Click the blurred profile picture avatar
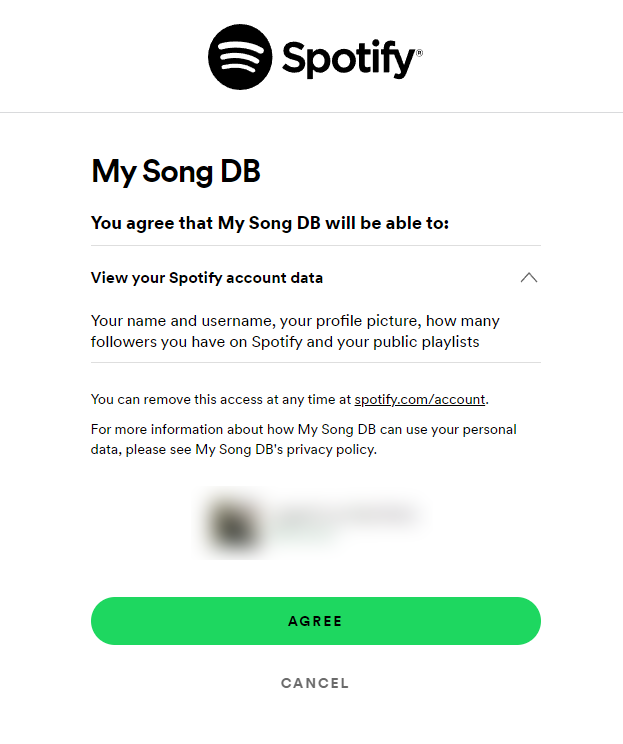Image resolution: width=623 pixels, height=744 pixels. 234,523
